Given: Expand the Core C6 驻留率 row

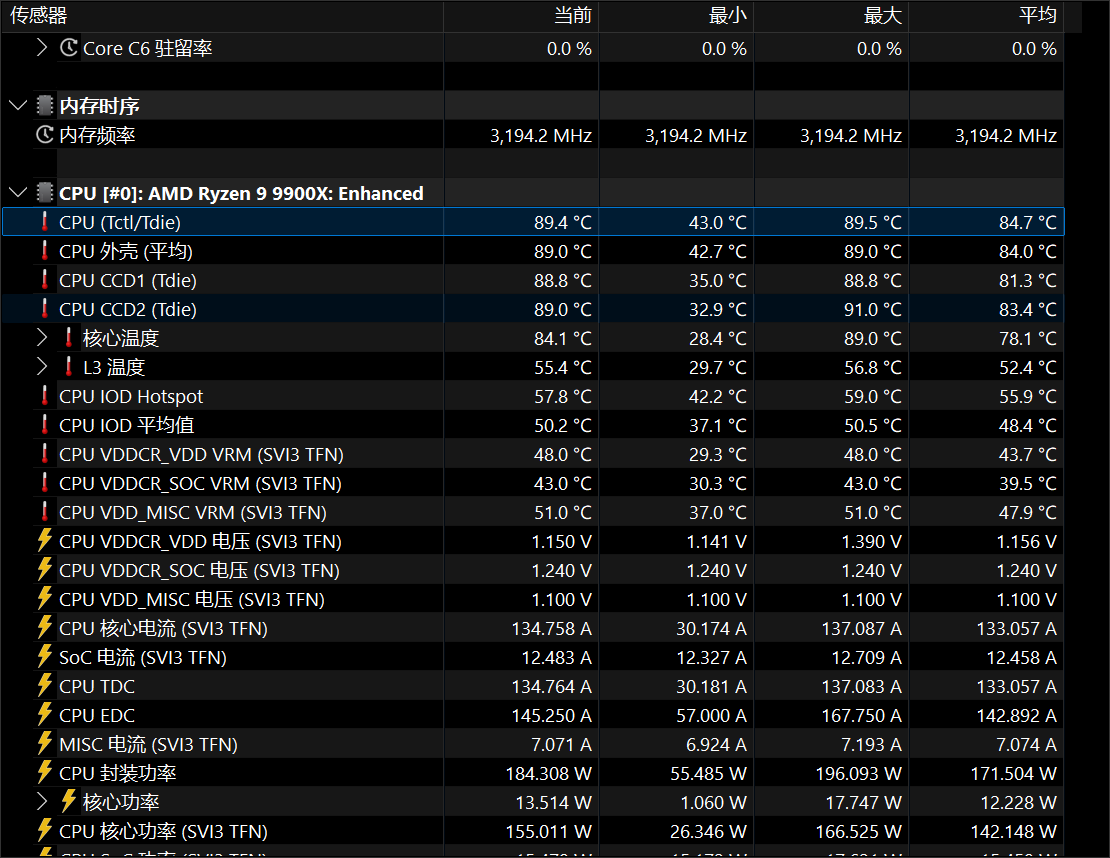Looking at the screenshot, I should click(41, 48).
